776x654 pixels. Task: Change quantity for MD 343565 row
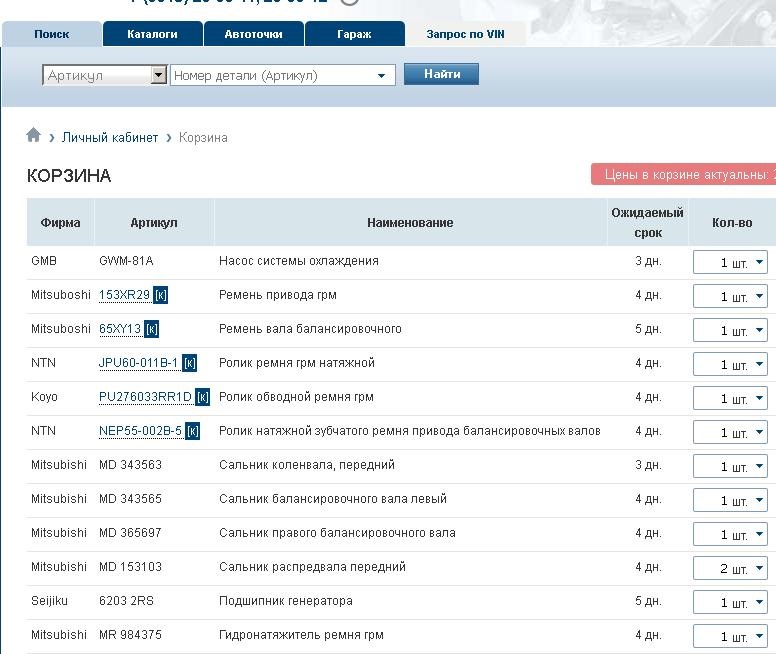click(x=730, y=500)
